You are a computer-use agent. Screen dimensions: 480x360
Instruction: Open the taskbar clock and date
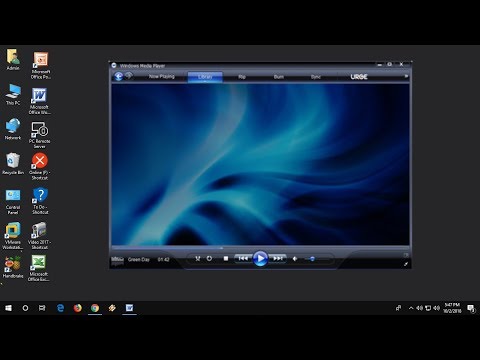[452, 308]
